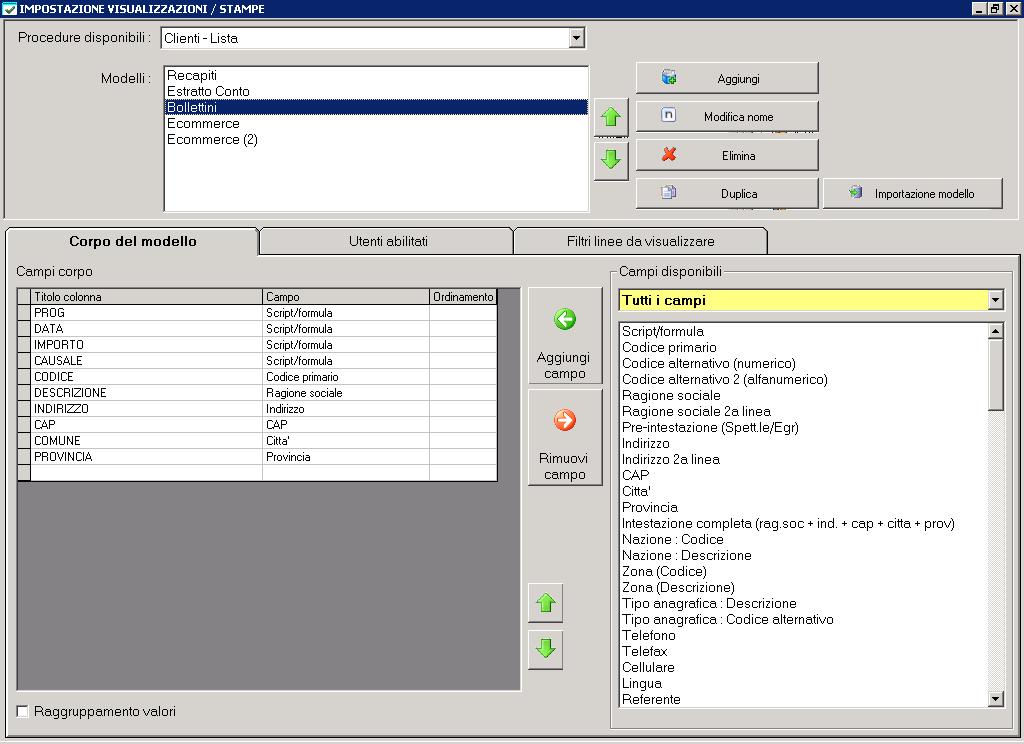
Task: Click the Ordinamento column header
Action: 463,297
